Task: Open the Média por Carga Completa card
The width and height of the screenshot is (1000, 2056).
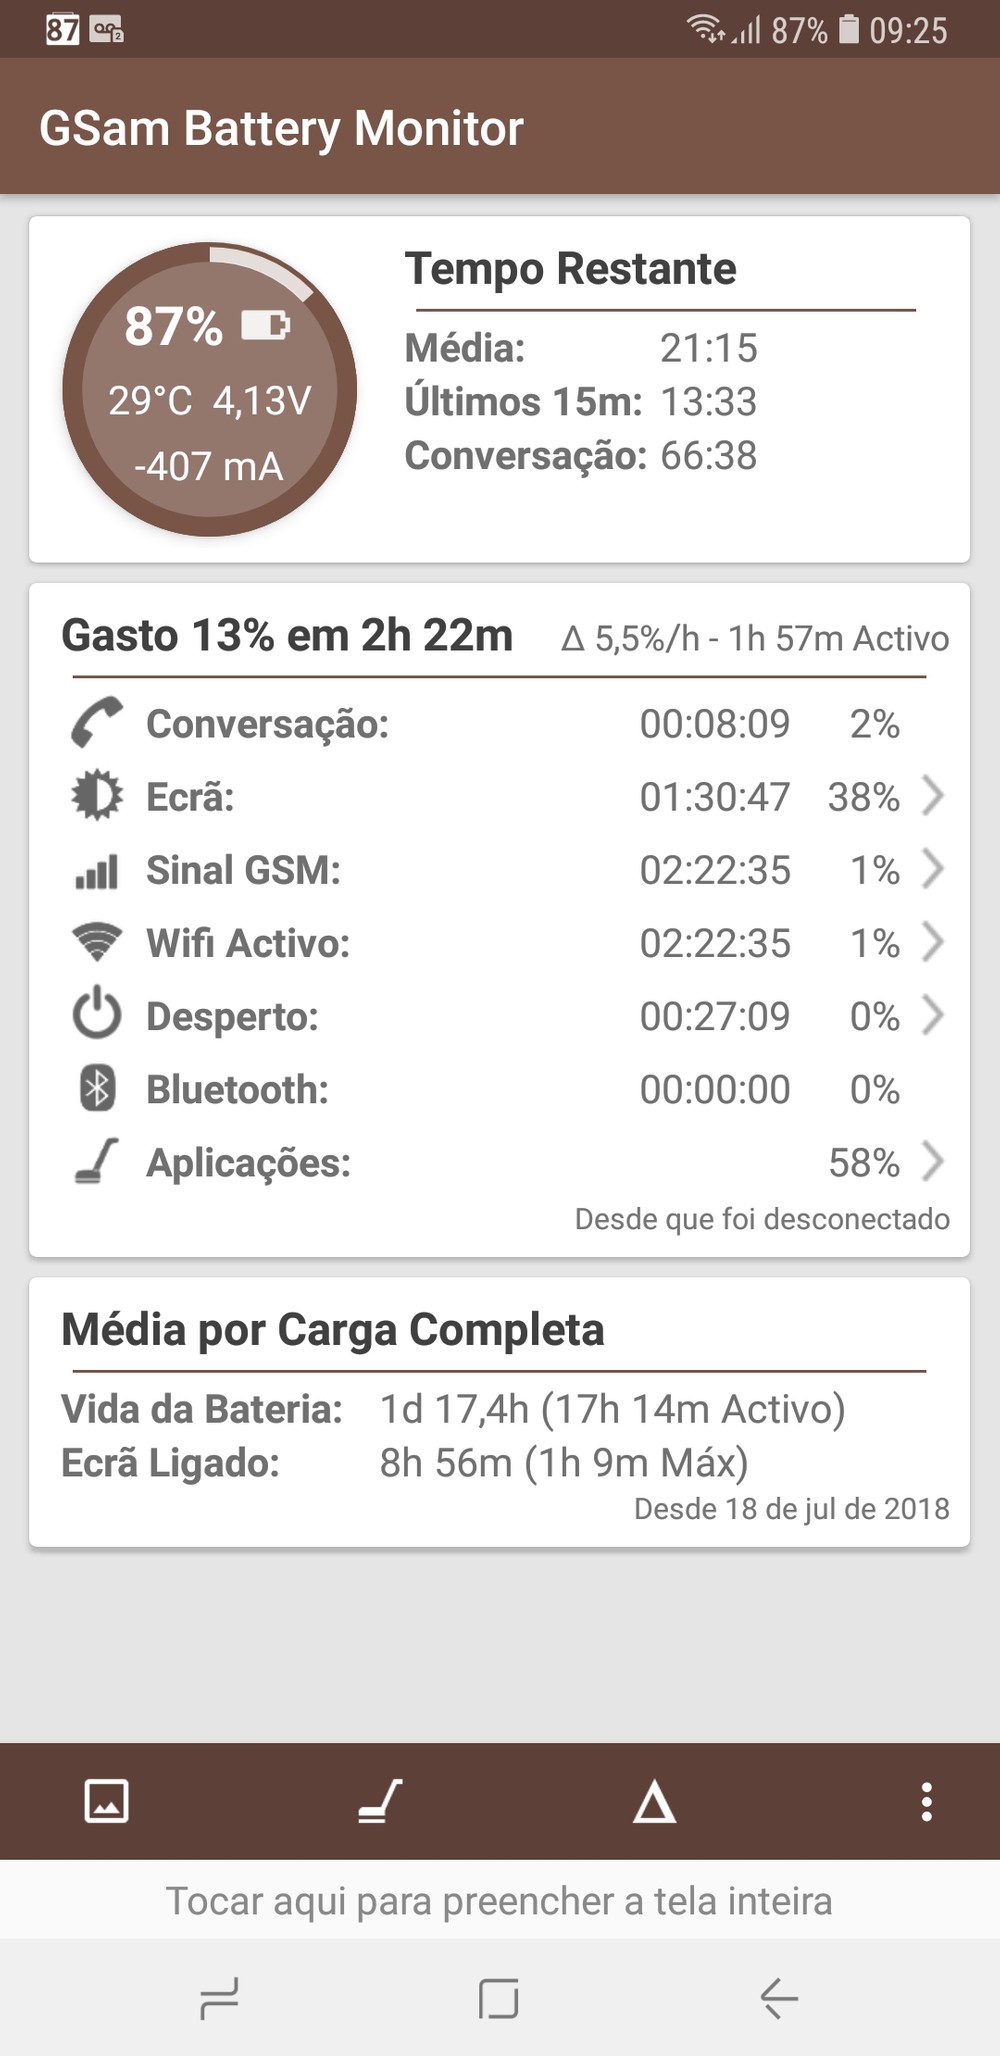Action: pyautogui.click(x=499, y=1412)
